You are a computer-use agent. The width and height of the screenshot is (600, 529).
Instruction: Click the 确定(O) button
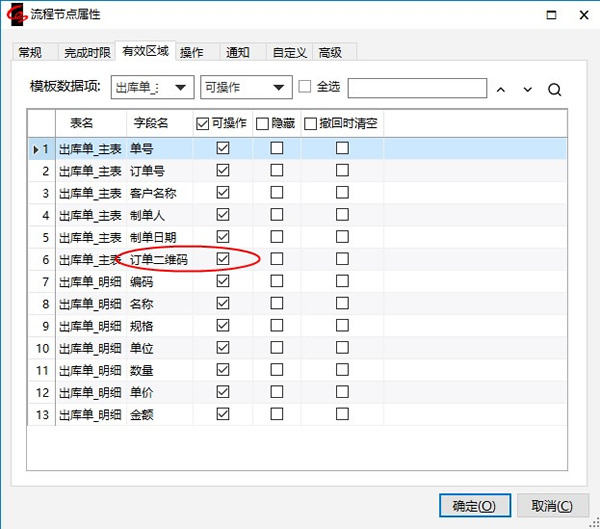click(474, 506)
